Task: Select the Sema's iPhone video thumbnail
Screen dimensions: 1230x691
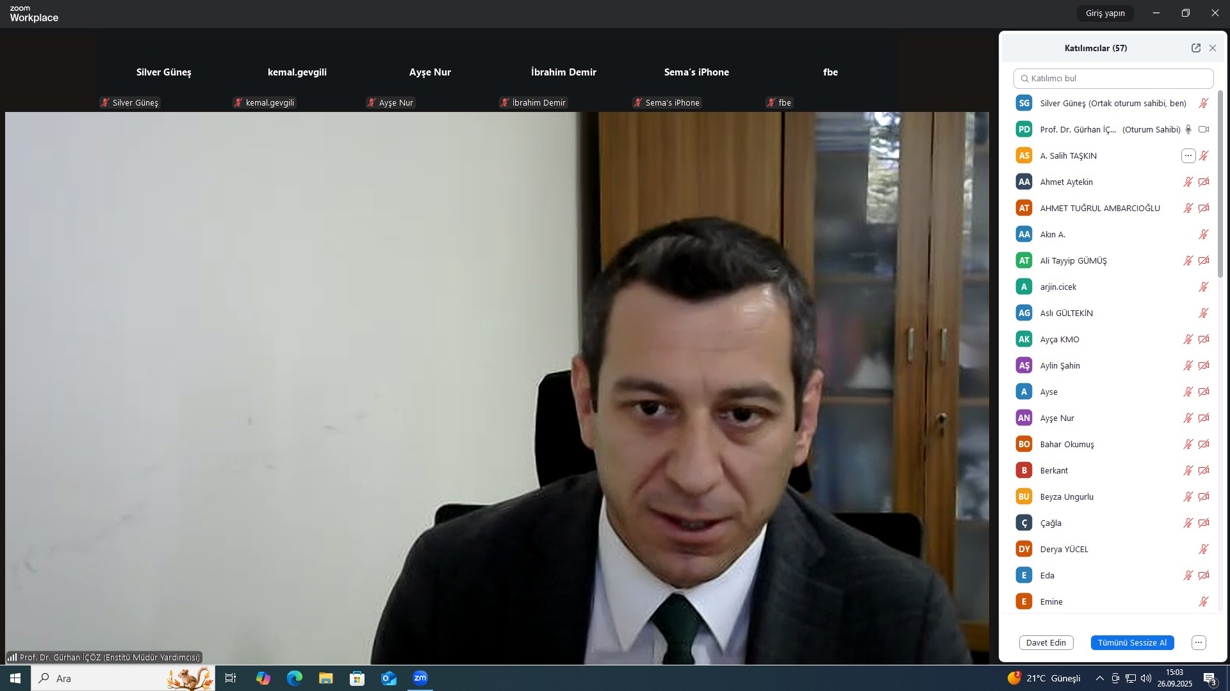Action: 697,72
